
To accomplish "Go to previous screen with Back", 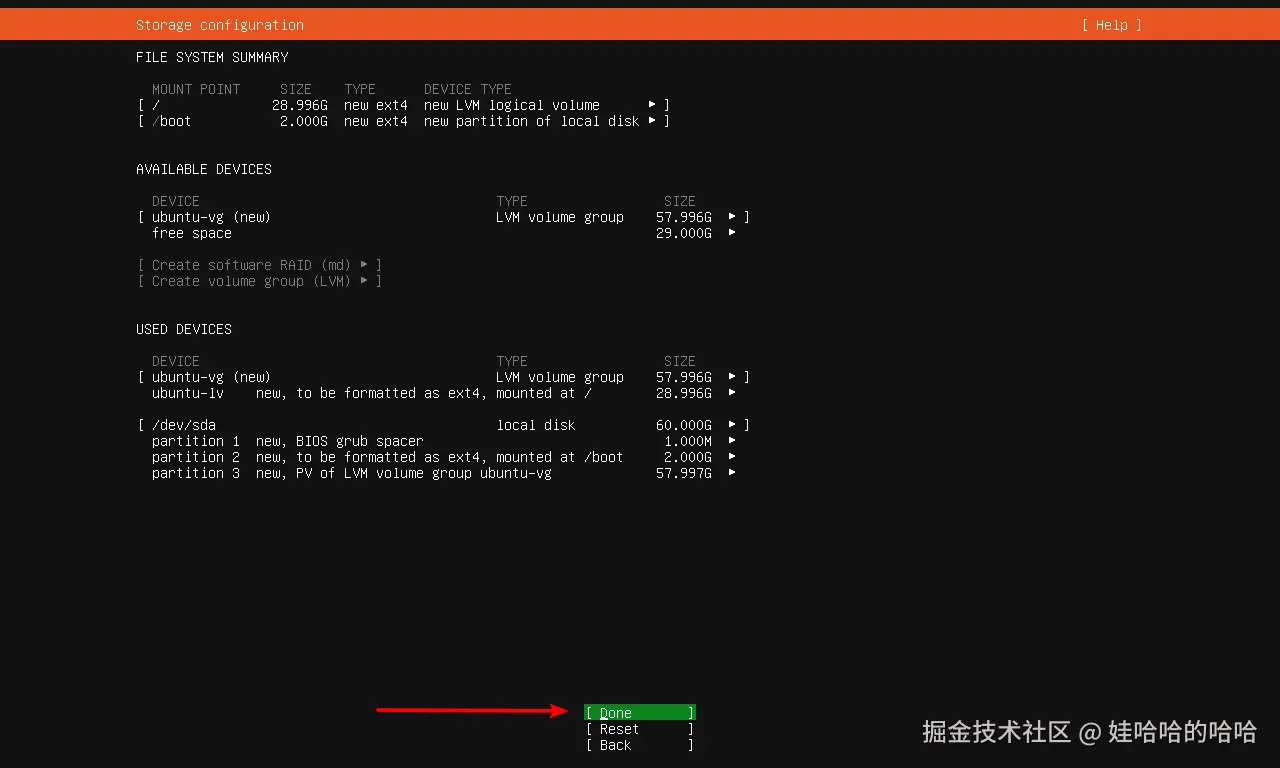I will pos(640,745).
